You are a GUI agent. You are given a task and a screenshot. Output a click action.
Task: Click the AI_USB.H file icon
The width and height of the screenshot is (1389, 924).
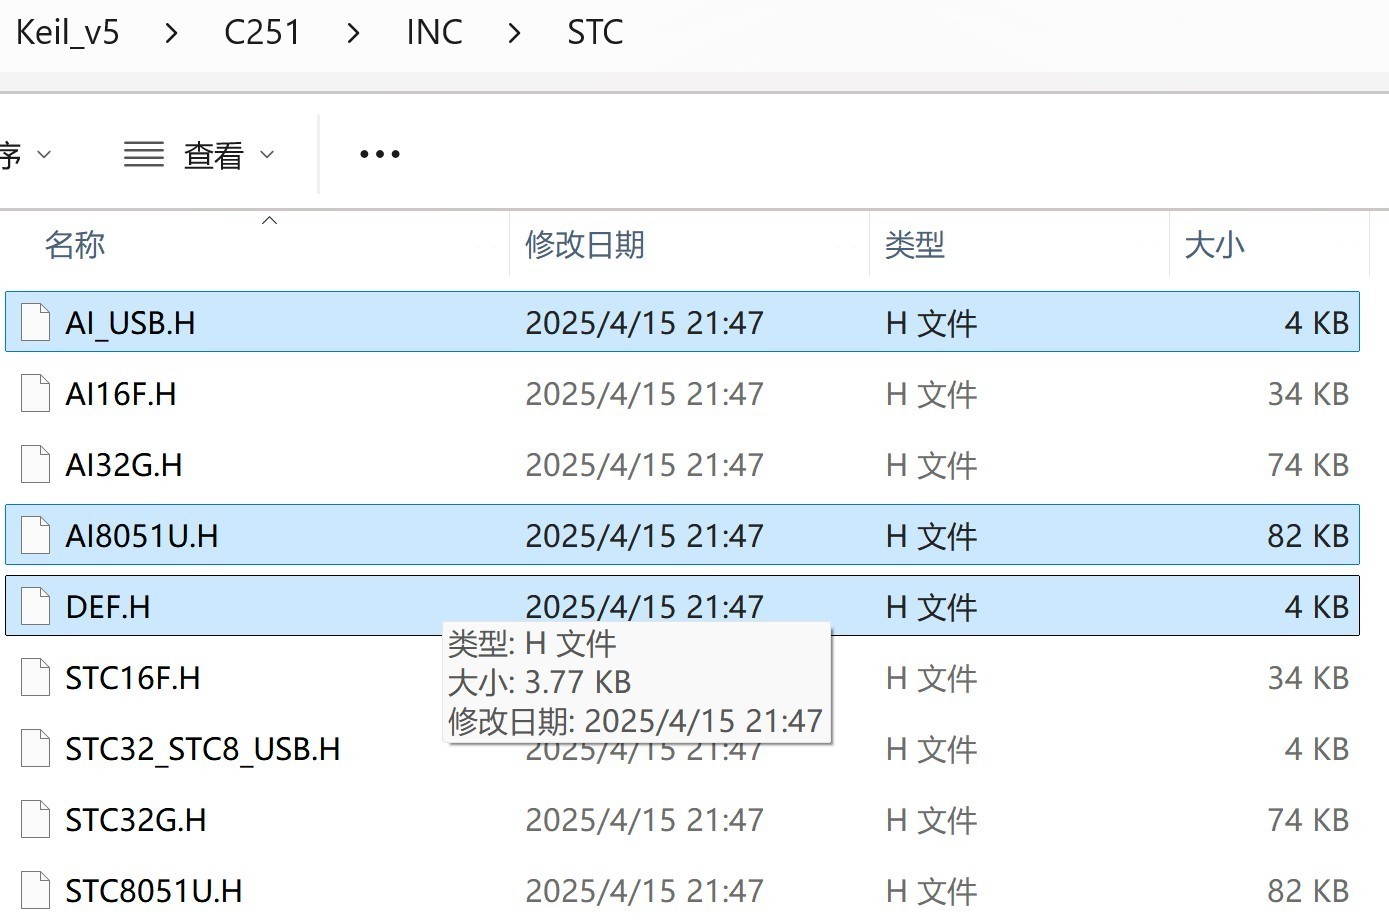click(36, 323)
